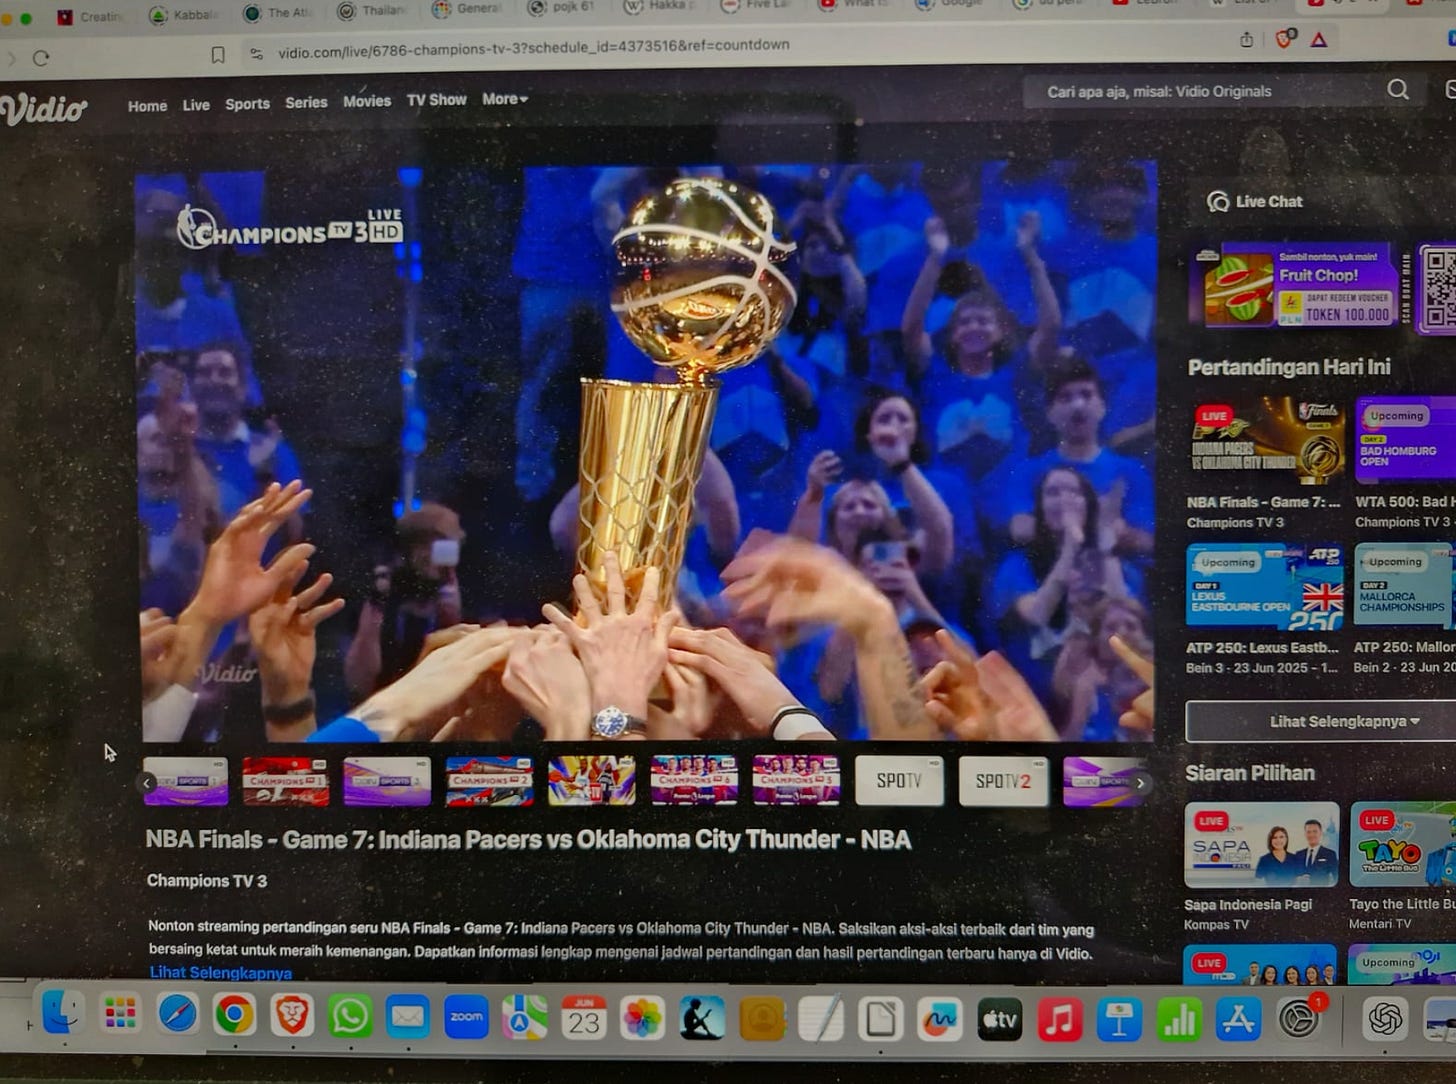Open the Live menu item
Viewport: 1456px width, 1084px height.
click(x=196, y=105)
